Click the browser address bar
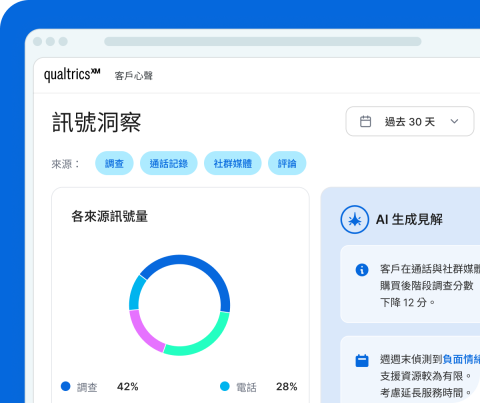The image size is (480, 403). click(263, 42)
